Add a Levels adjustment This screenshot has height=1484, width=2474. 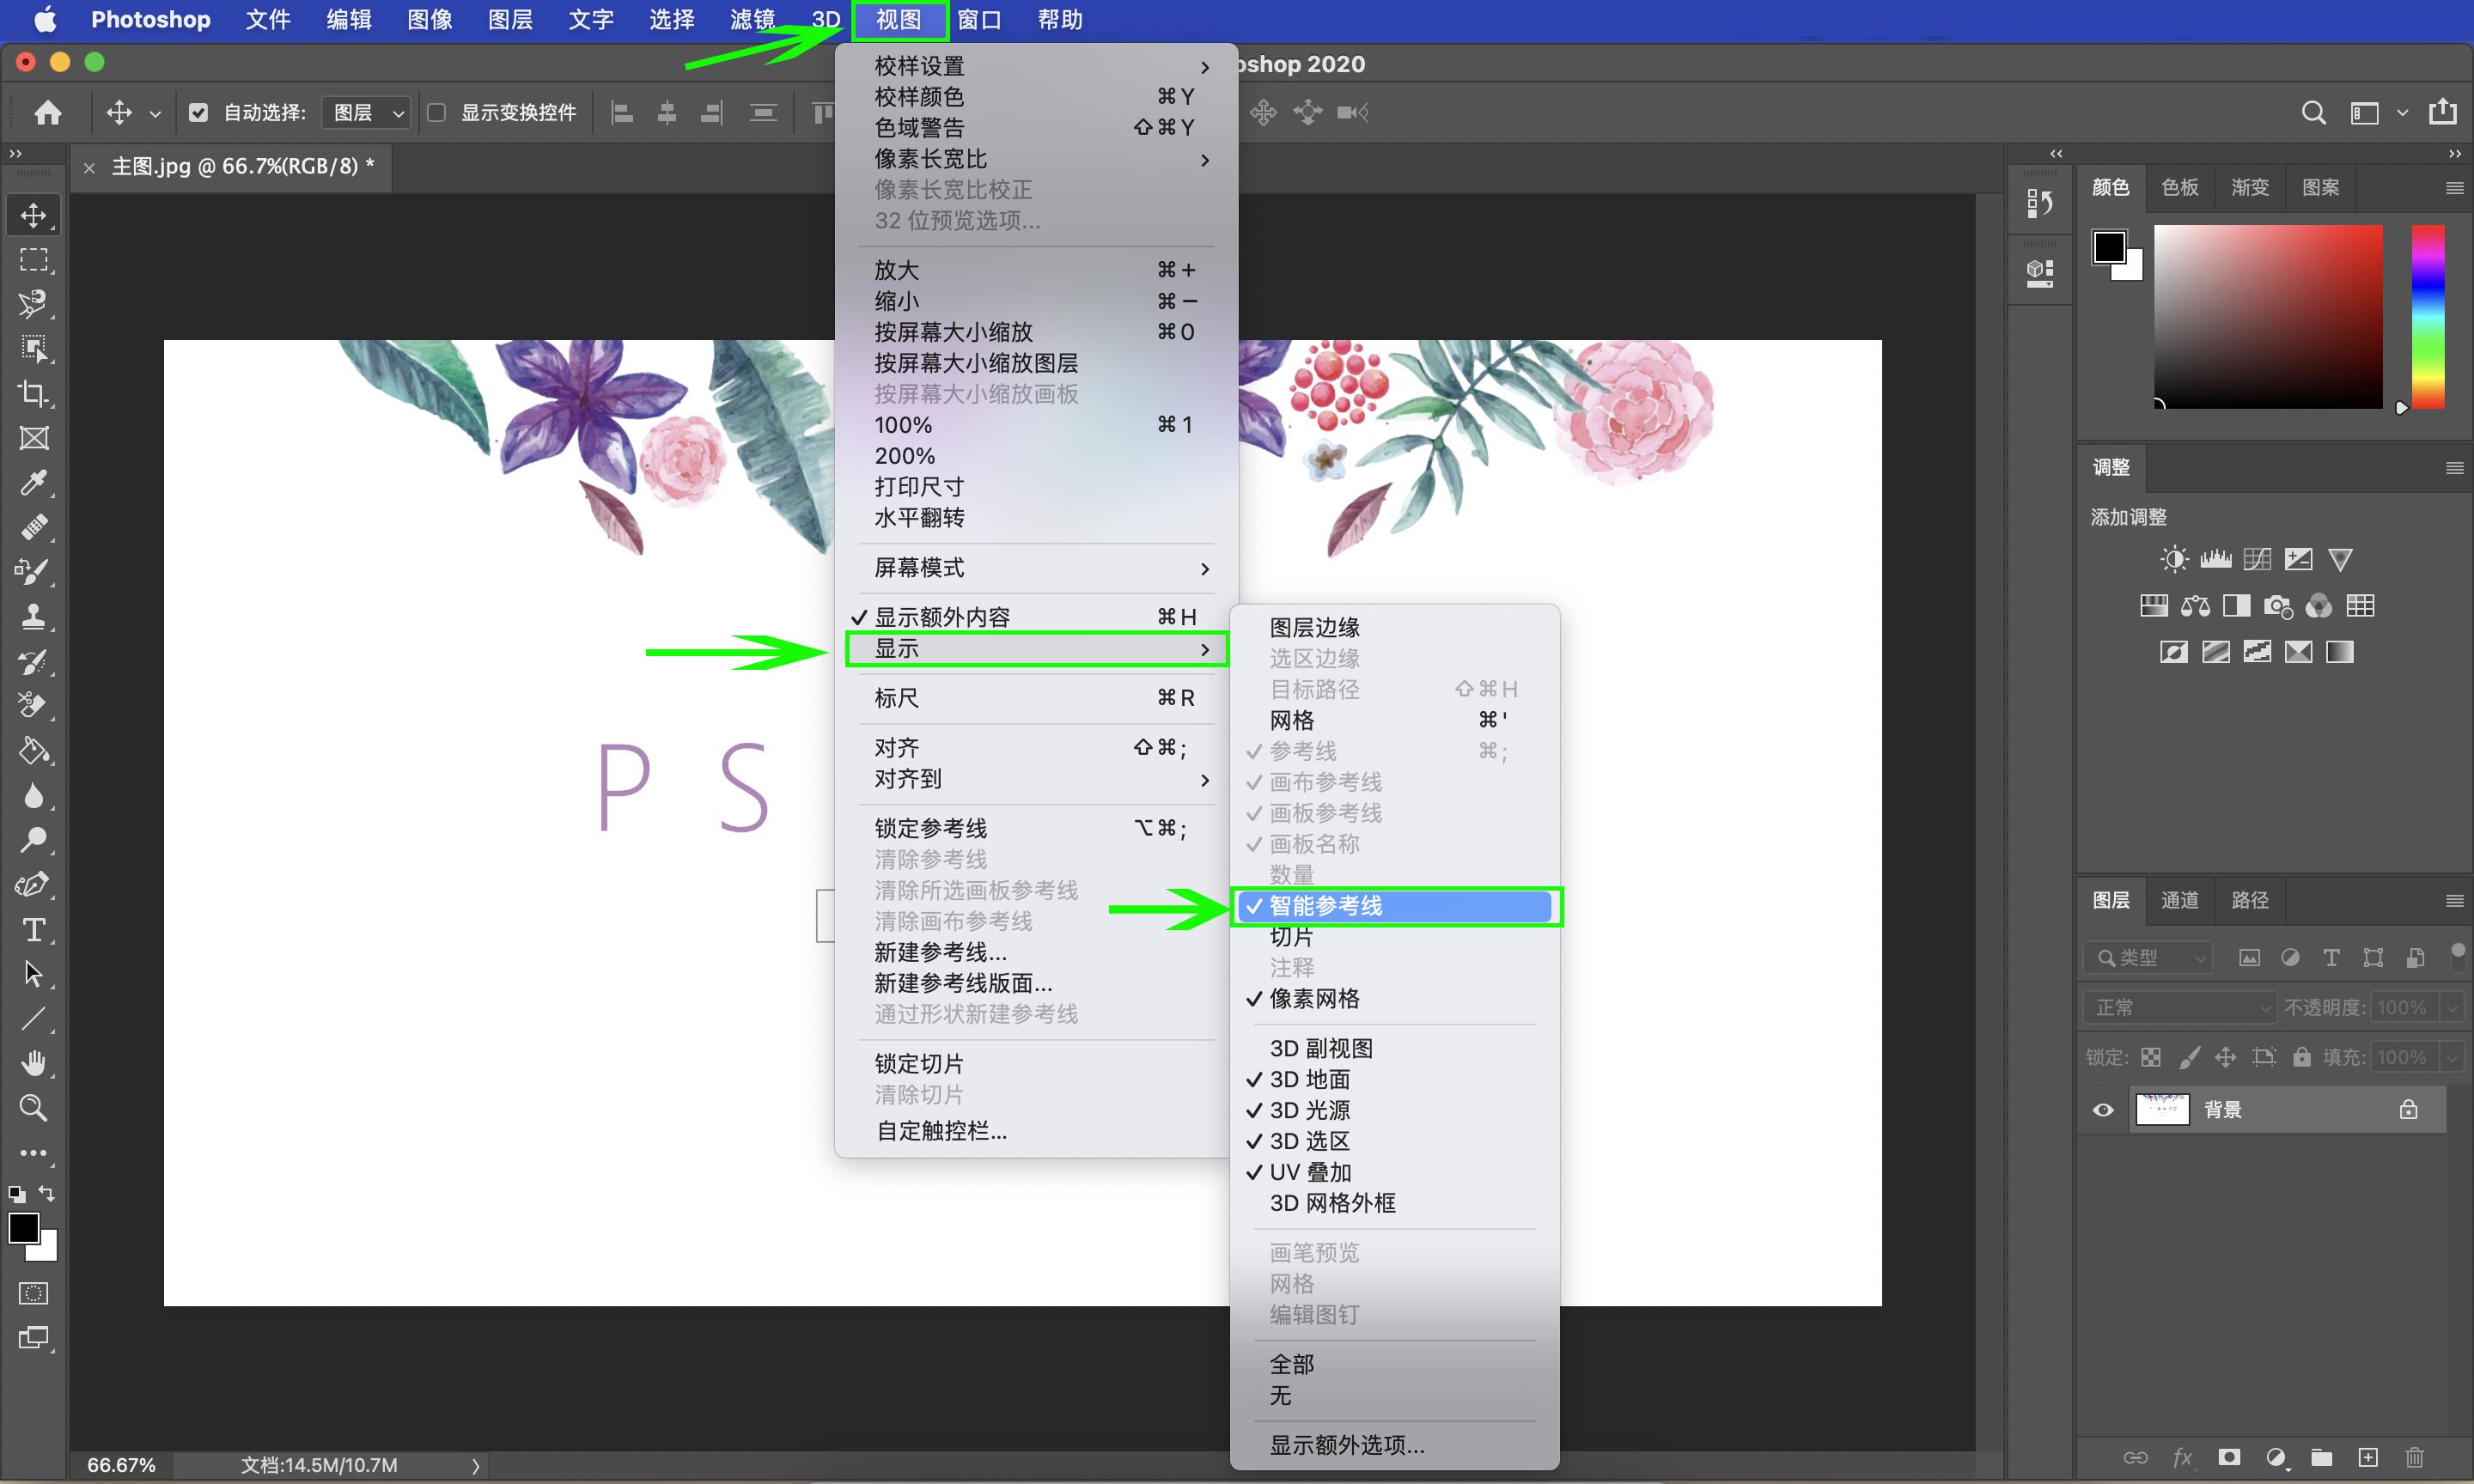[2215, 559]
